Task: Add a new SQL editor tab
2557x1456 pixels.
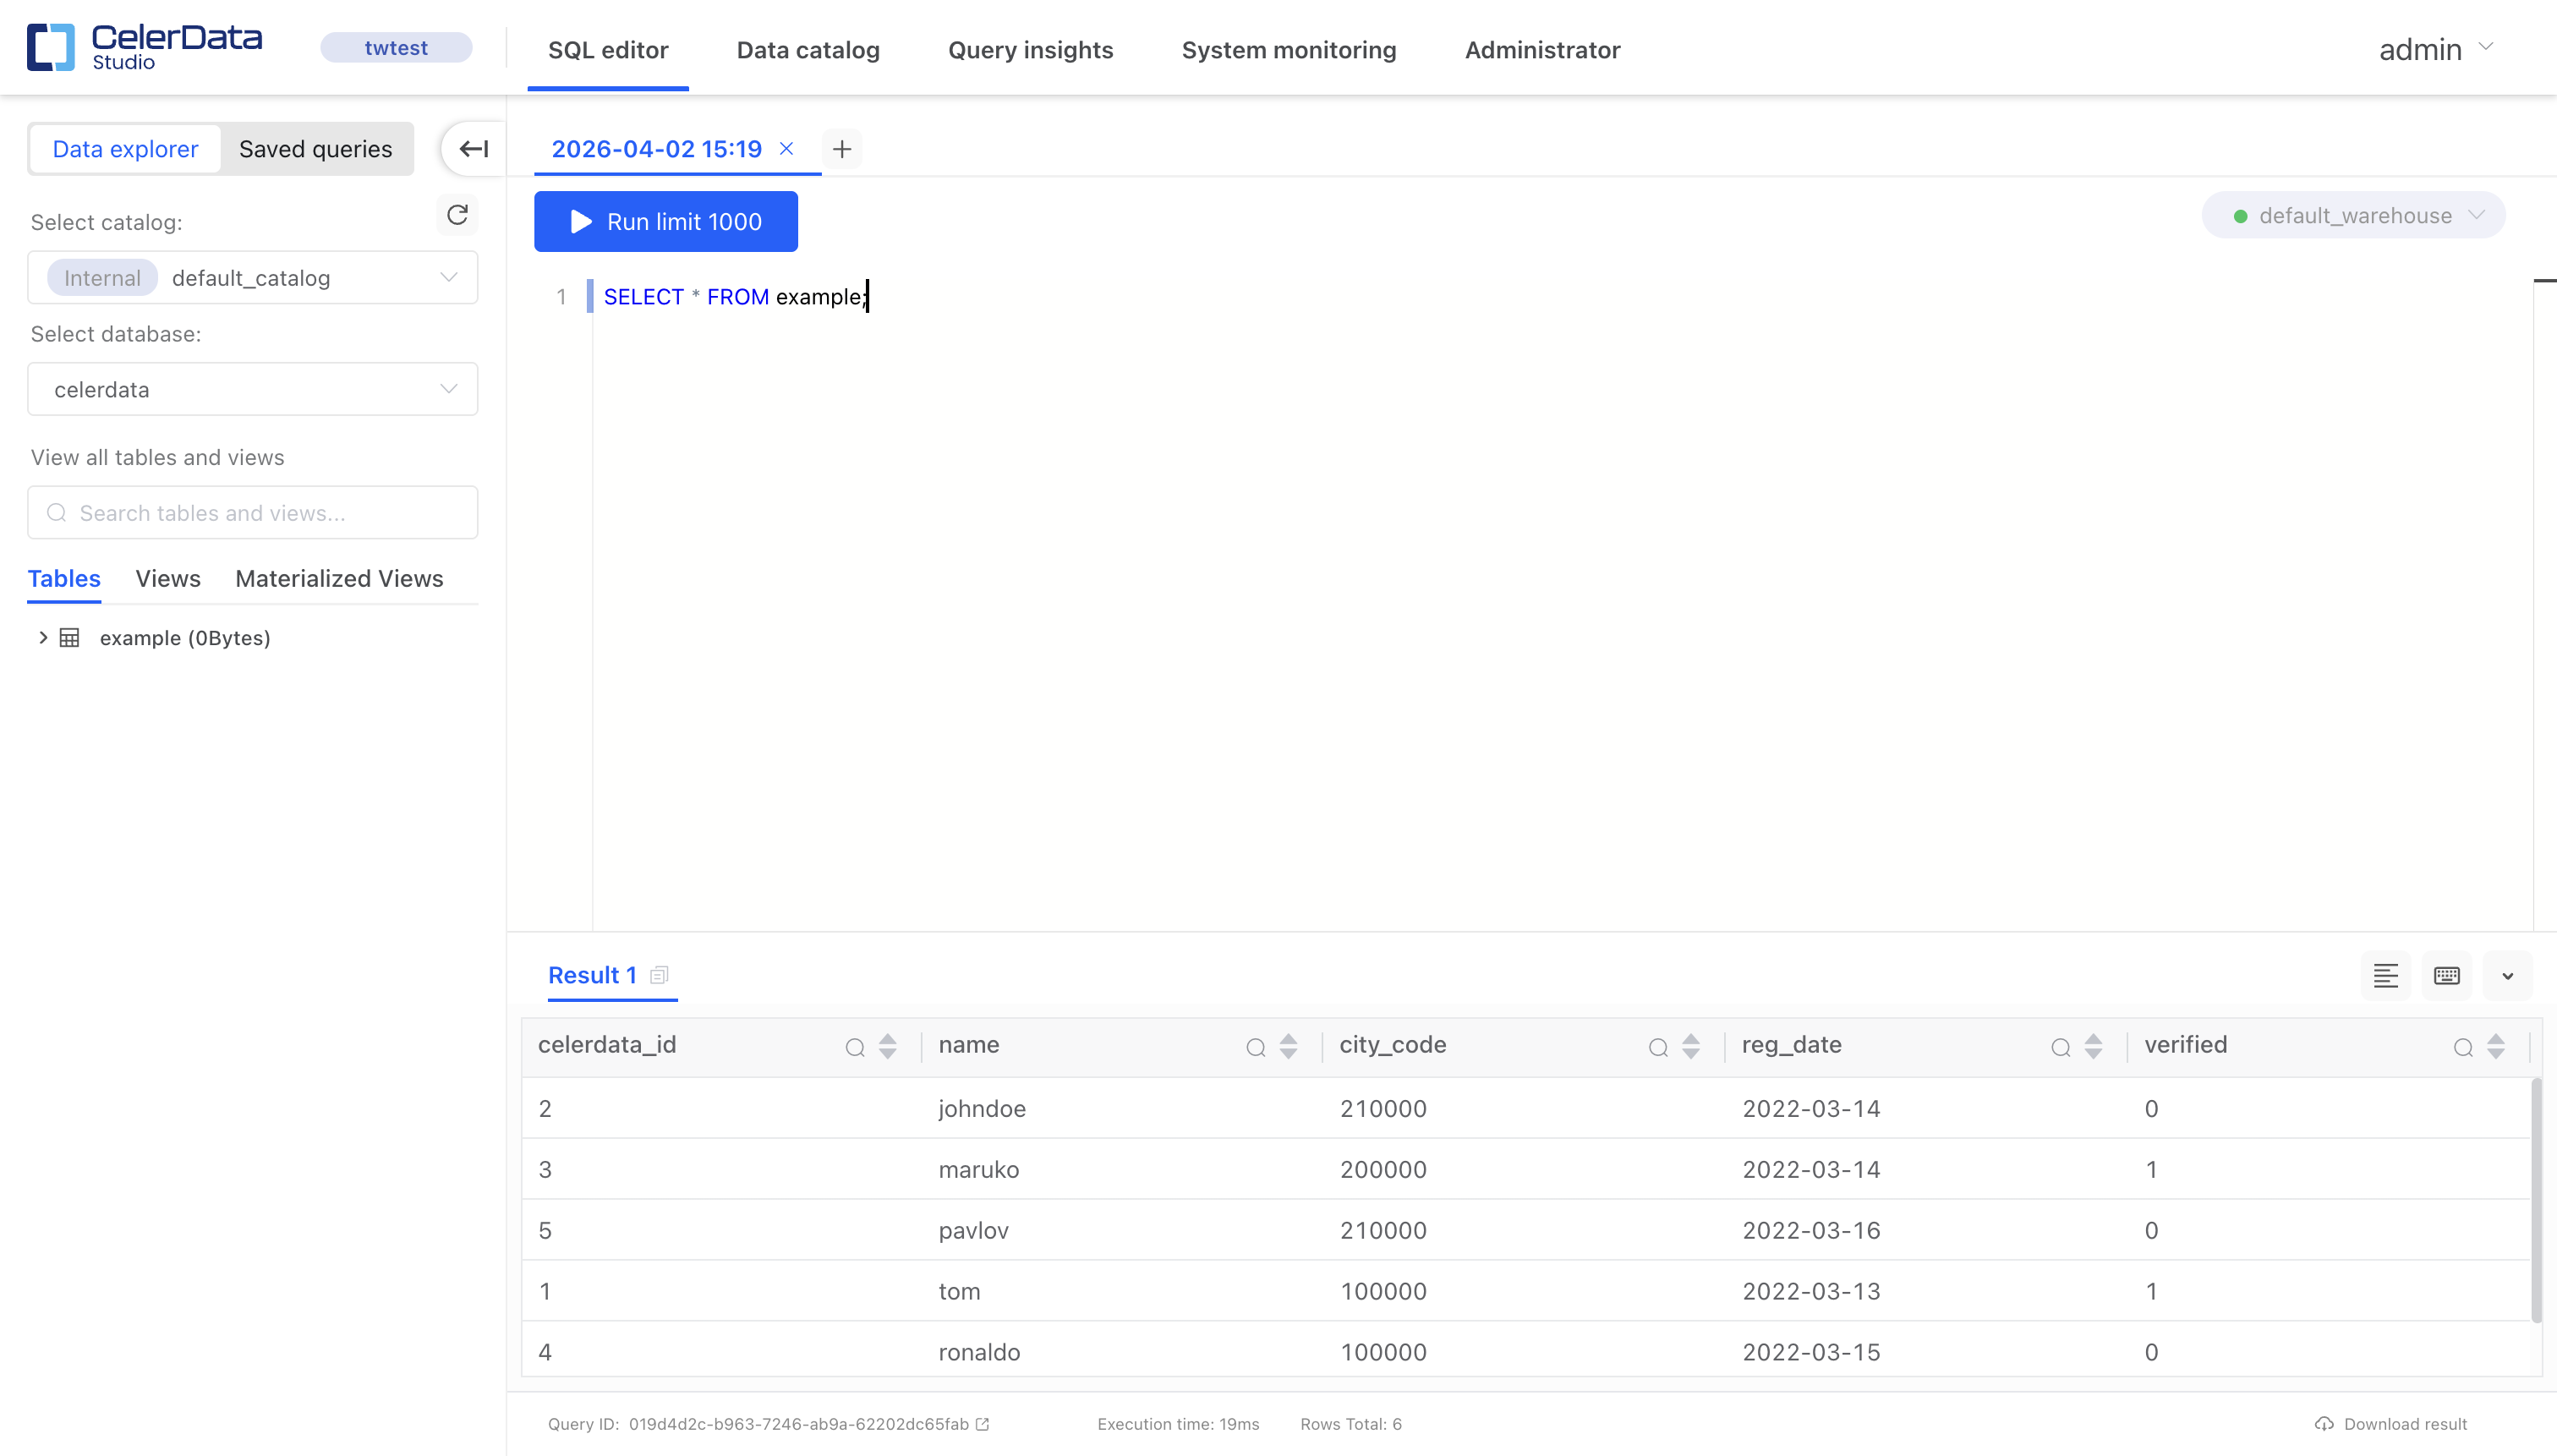Action: [841, 148]
